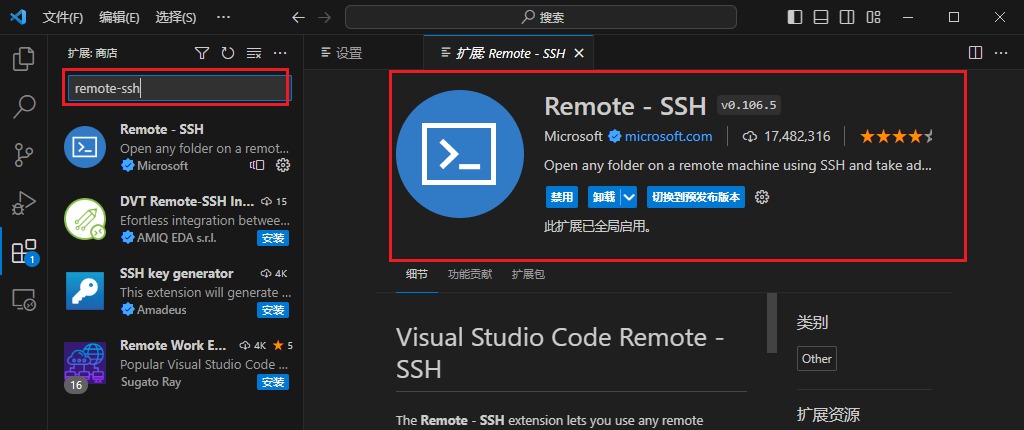This screenshot has width=1024, height=430.
Task: Click the star rating of Remote - SSH
Action: pos(896,137)
